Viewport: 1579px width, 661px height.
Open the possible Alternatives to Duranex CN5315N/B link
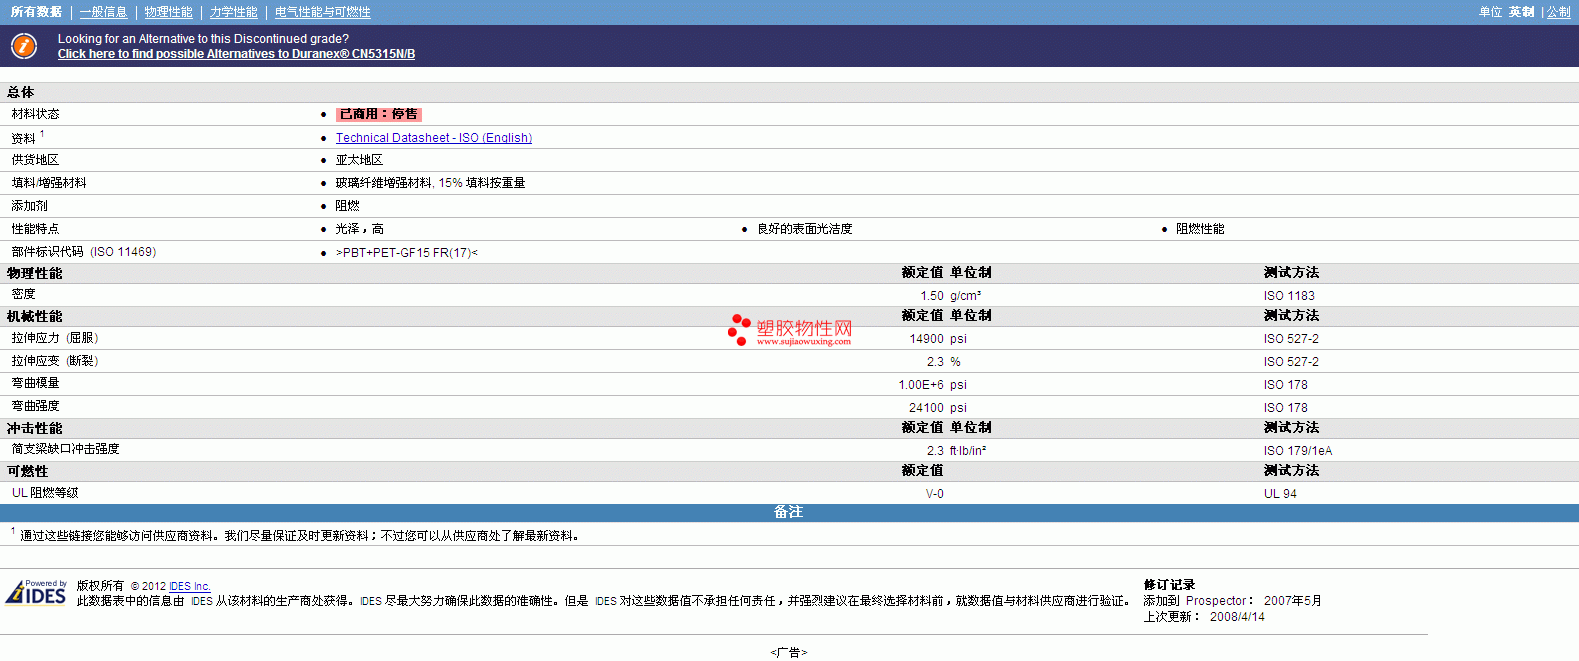click(x=236, y=54)
